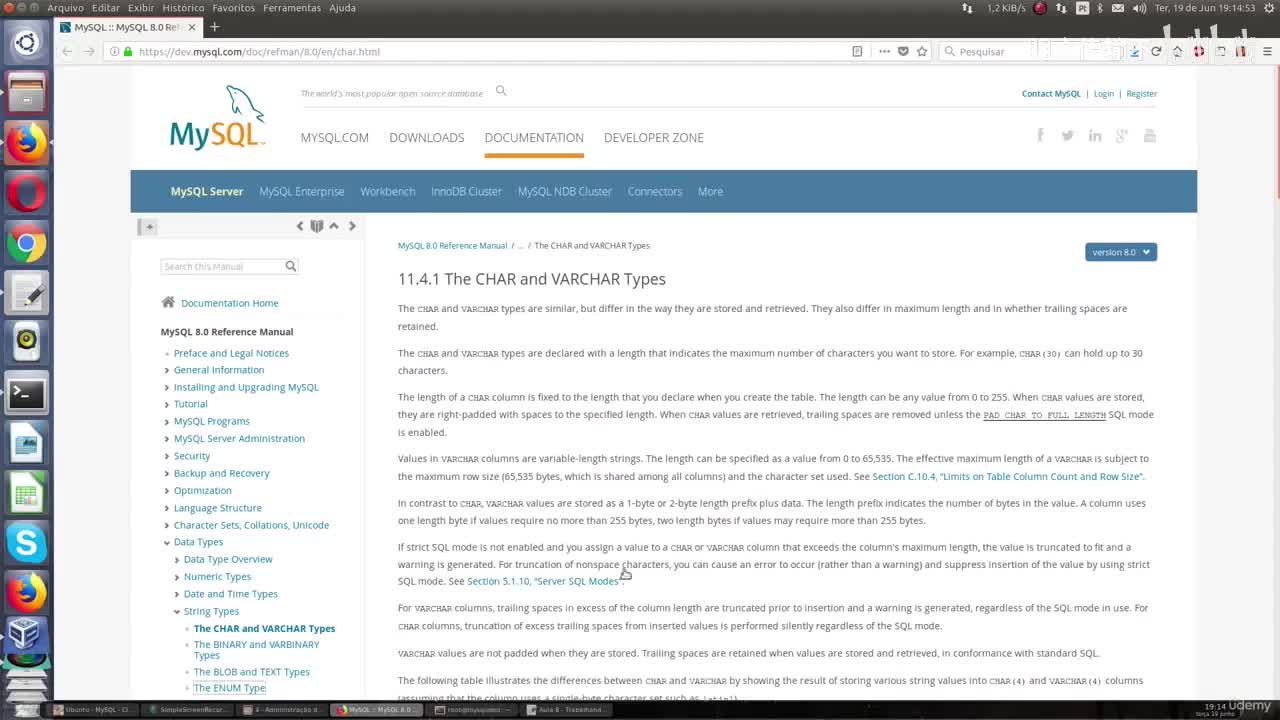Screen dimensions: 1280x720
Task: Open Skype from the dock
Action: click(x=26, y=544)
